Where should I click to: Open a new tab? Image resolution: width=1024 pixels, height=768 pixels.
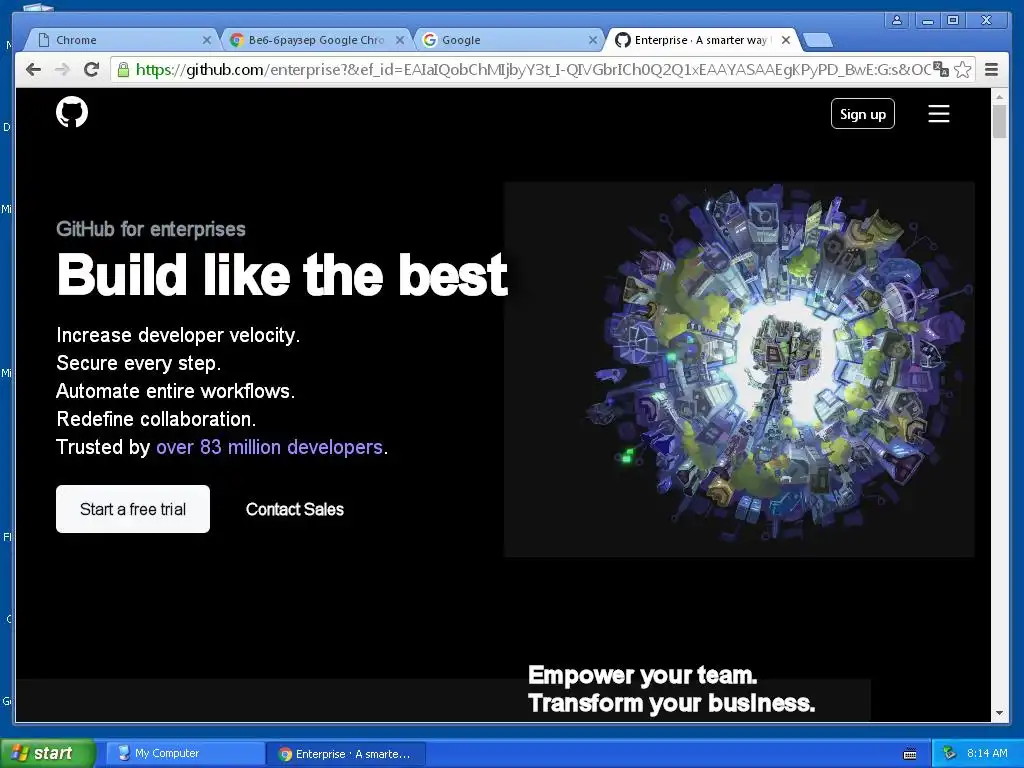coord(817,40)
